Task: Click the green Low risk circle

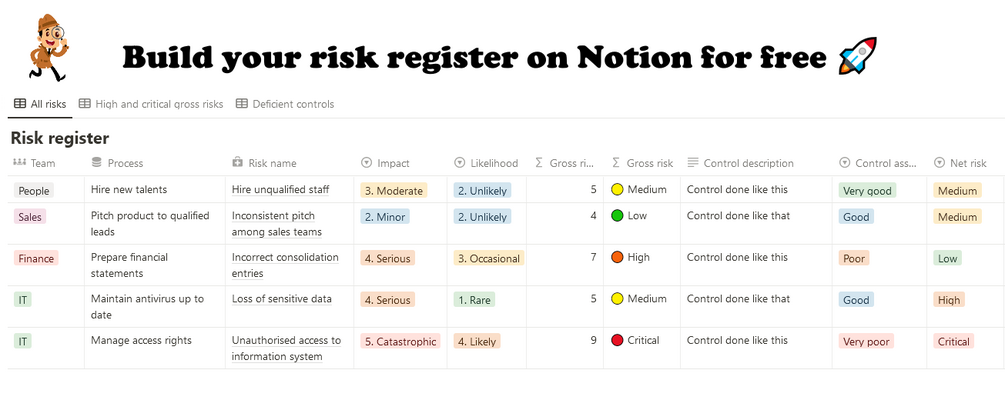Action: 617,216
